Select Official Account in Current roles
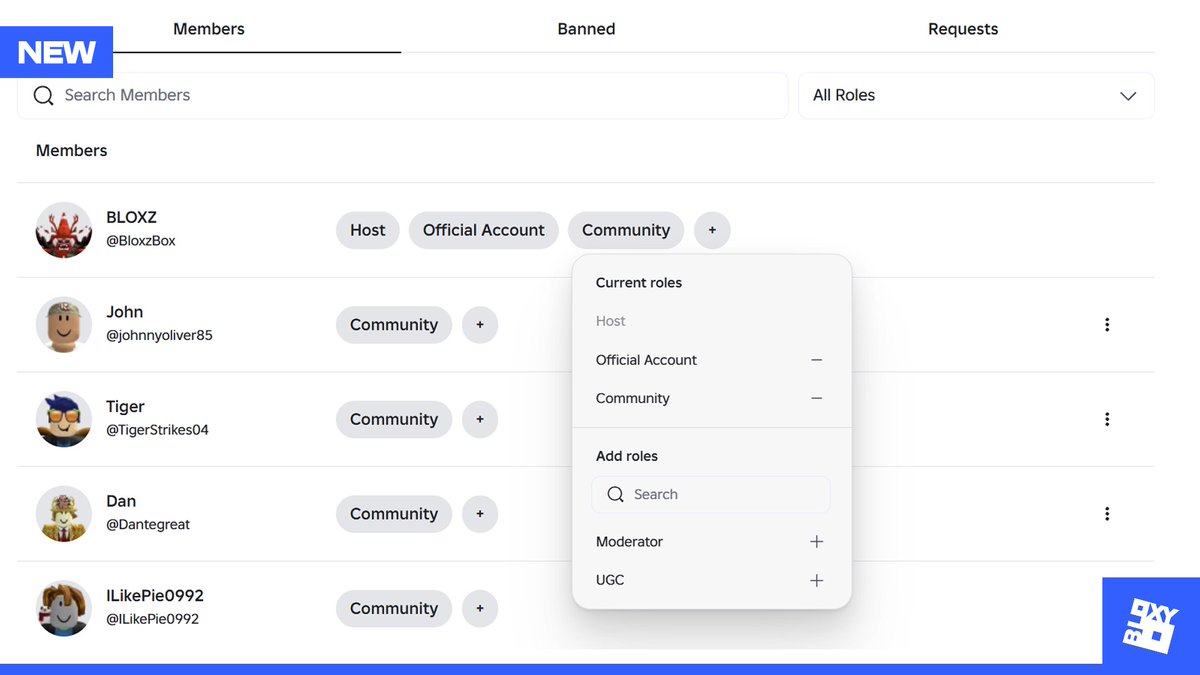 646,360
